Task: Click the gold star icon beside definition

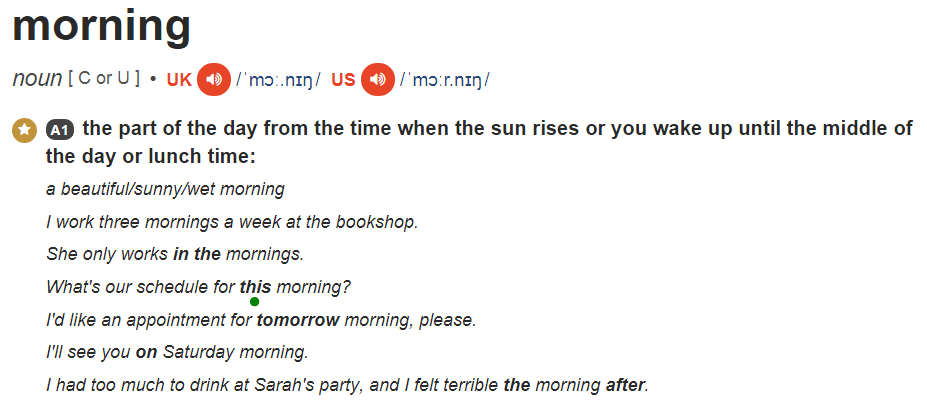Action: pos(24,130)
